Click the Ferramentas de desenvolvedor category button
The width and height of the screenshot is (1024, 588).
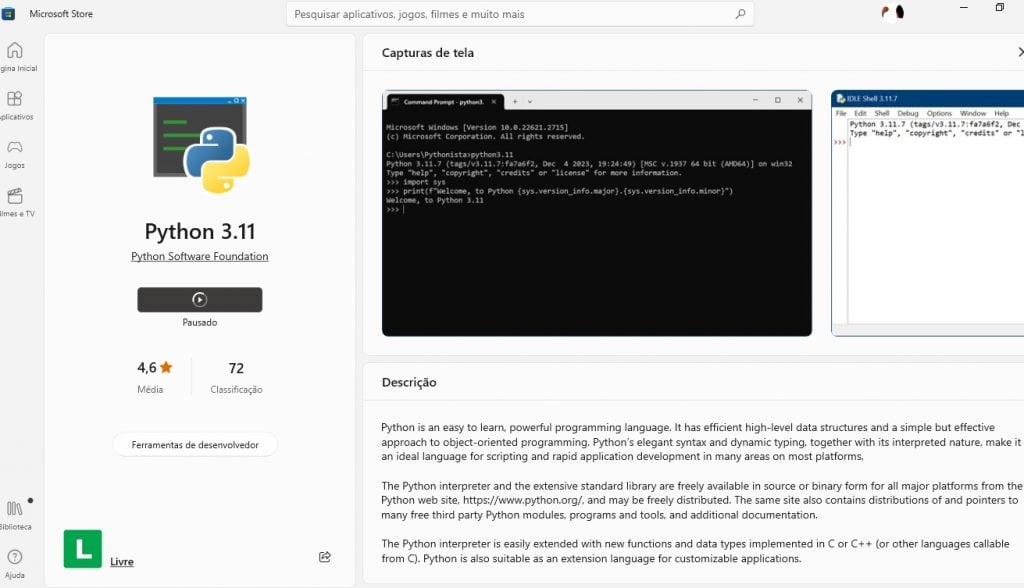(195, 445)
